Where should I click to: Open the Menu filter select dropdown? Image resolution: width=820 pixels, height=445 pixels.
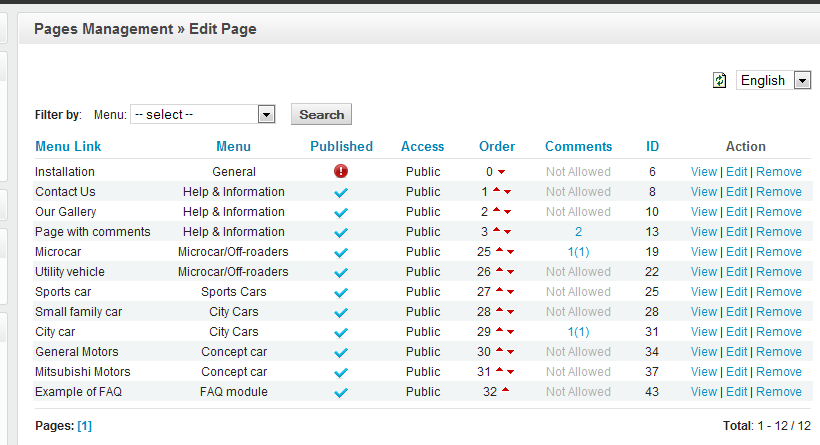click(x=266, y=115)
